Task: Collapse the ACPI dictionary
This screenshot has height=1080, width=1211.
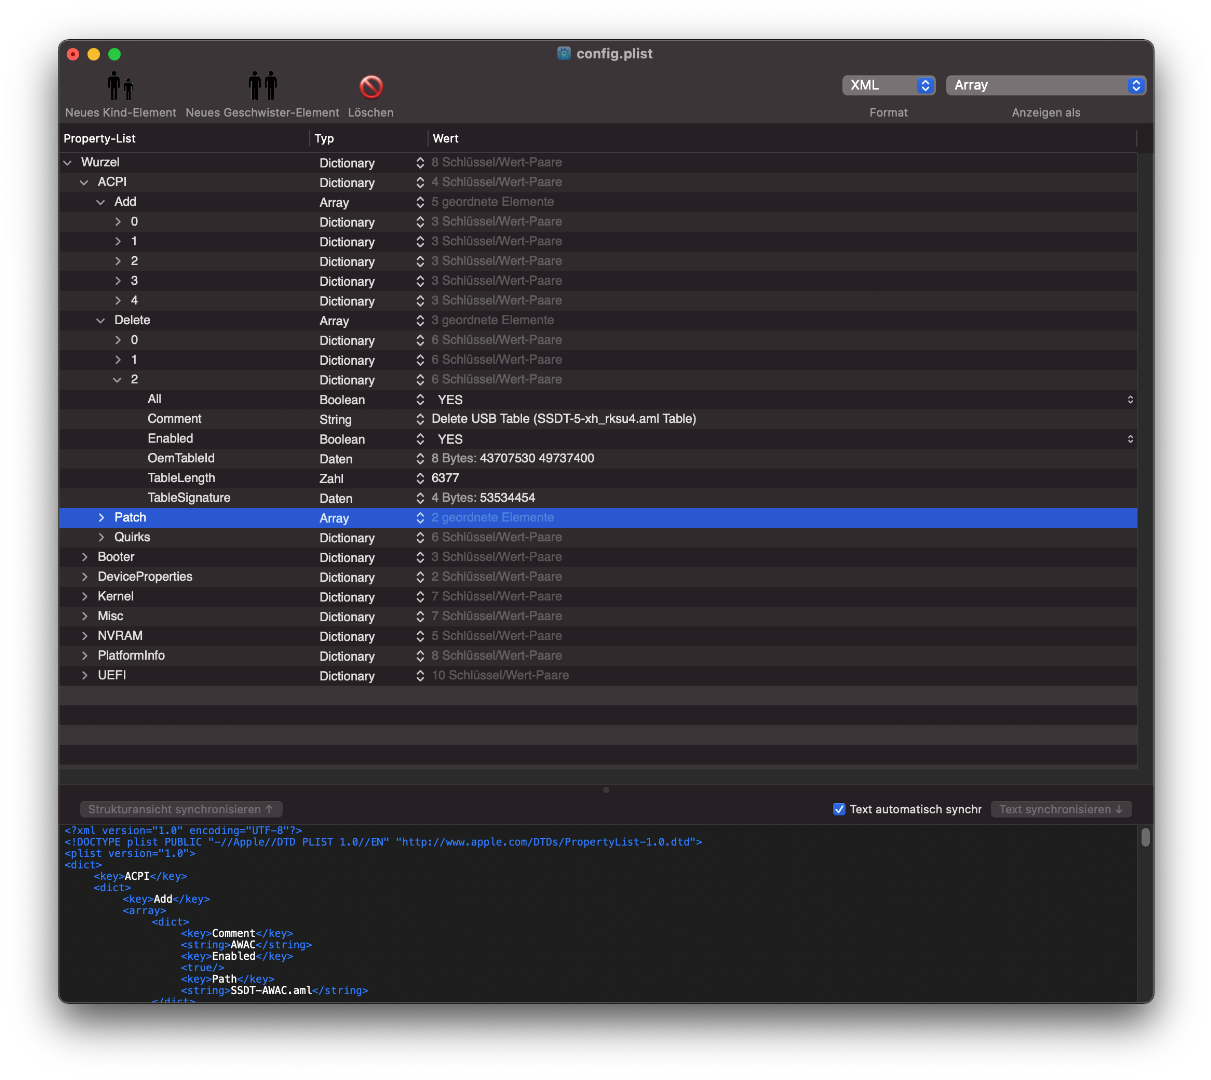Action: (x=84, y=183)
